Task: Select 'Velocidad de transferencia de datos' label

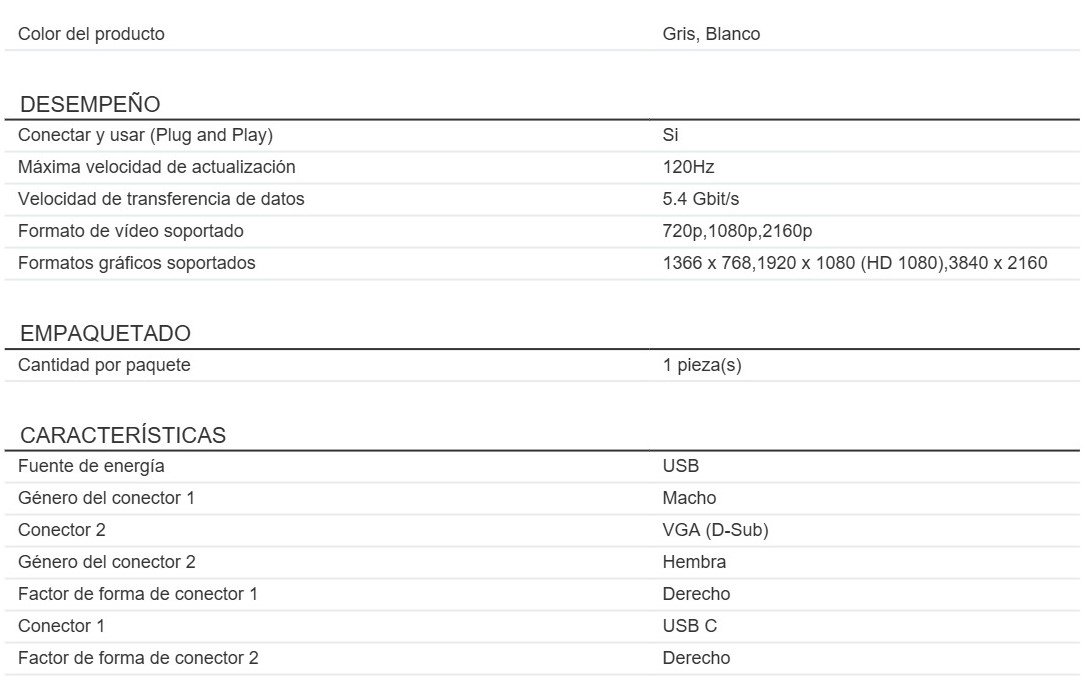Action: click(161, 199)
